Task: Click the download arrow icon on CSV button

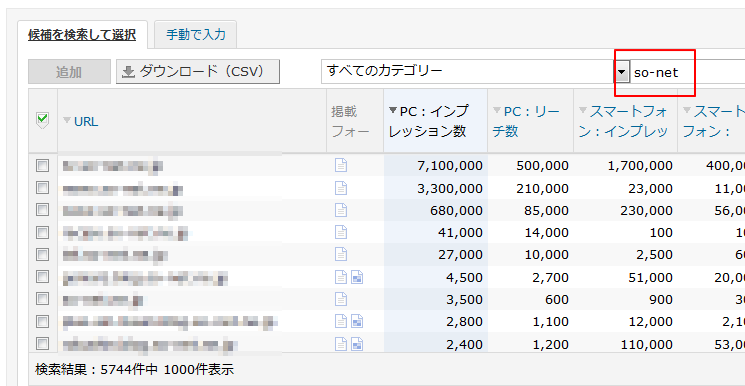Action: 128,72
